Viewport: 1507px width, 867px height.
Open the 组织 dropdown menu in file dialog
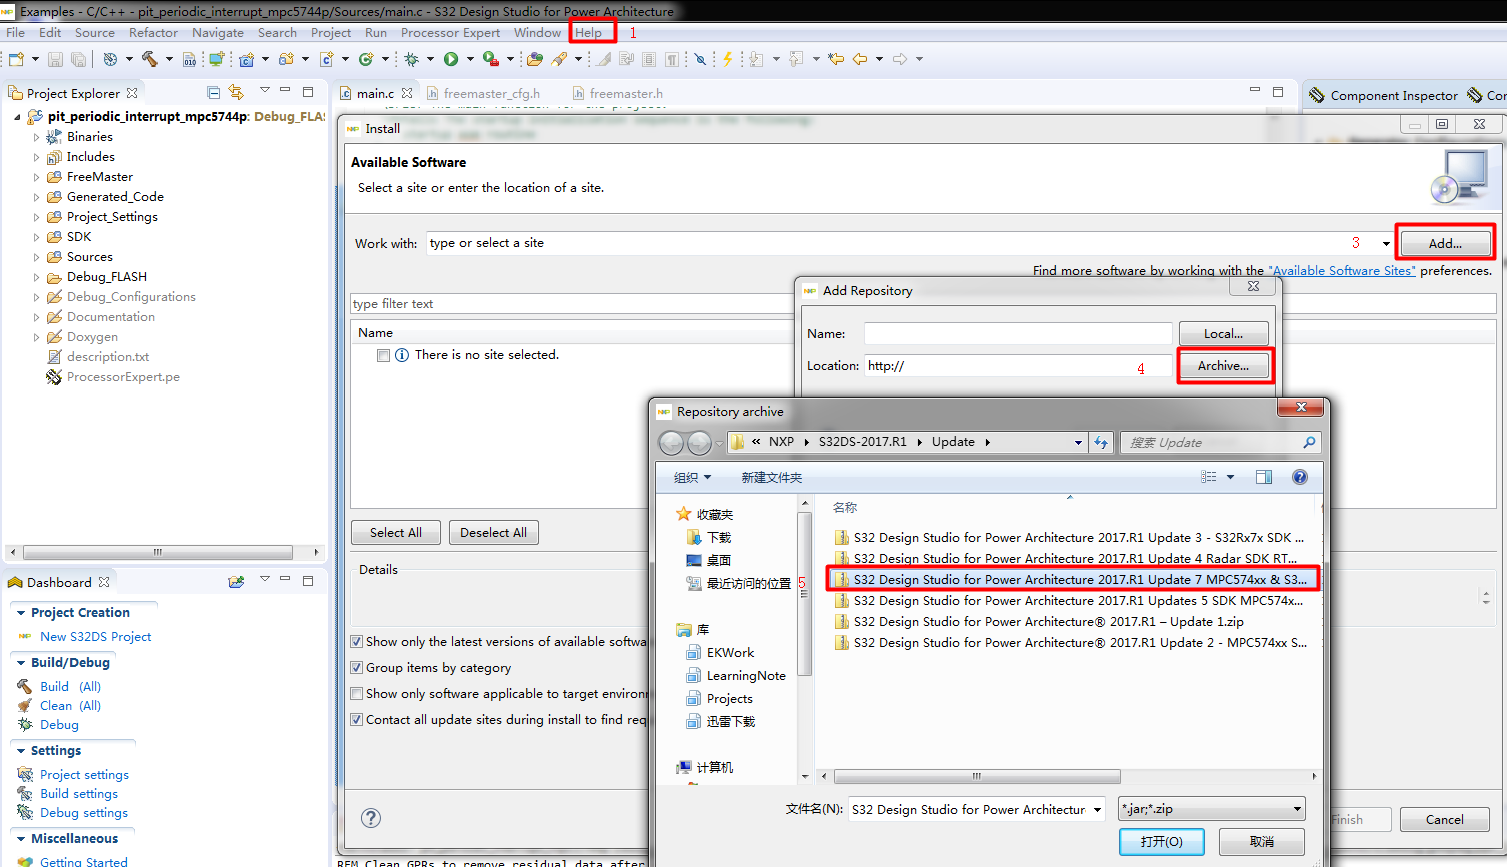(x=692, y=477)
